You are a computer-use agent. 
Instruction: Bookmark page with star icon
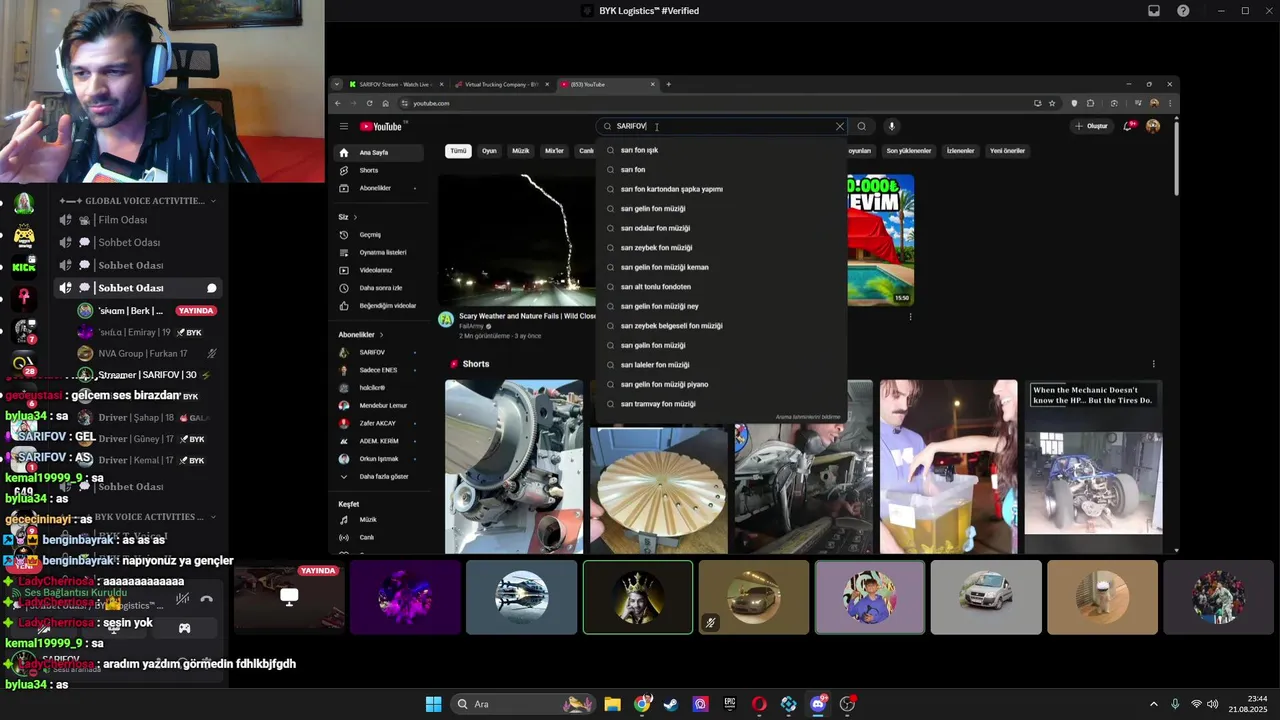click(x=1052, y=103)
